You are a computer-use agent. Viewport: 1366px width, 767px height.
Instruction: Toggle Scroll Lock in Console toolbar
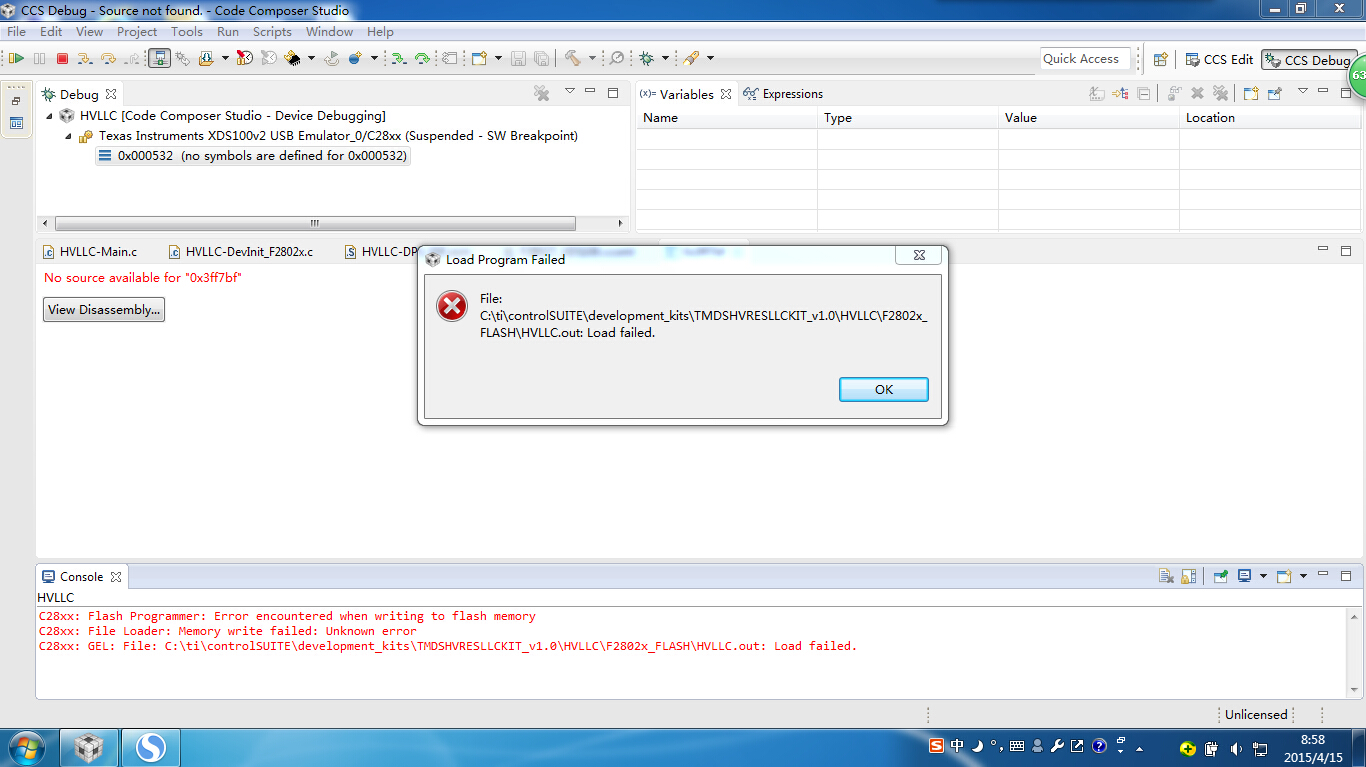(x=1189, y=576)
